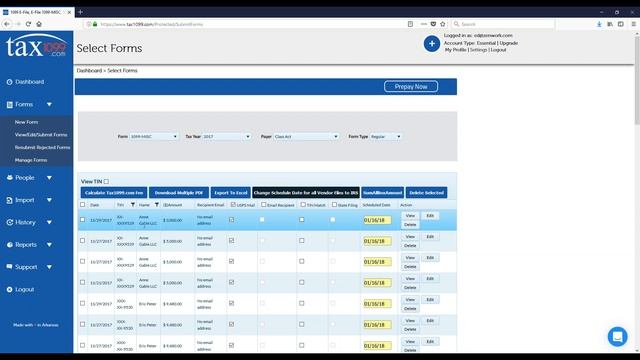Expand the History menu arrow

tap(49, 222)
